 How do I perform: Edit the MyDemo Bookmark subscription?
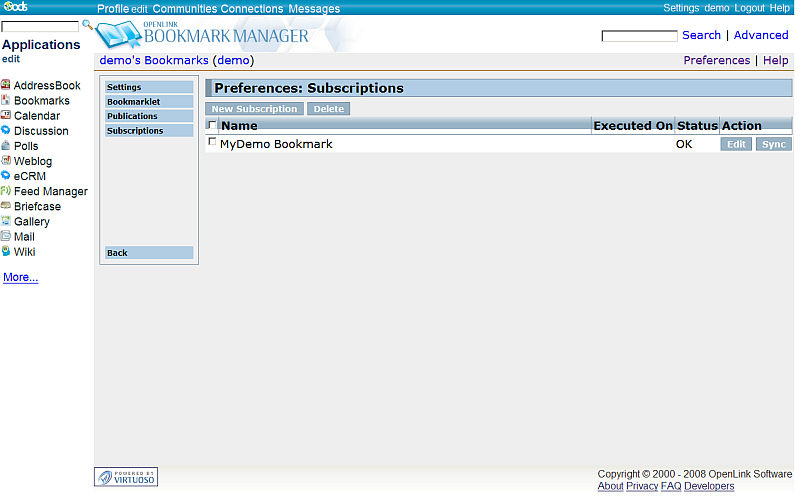click(736, 144)
